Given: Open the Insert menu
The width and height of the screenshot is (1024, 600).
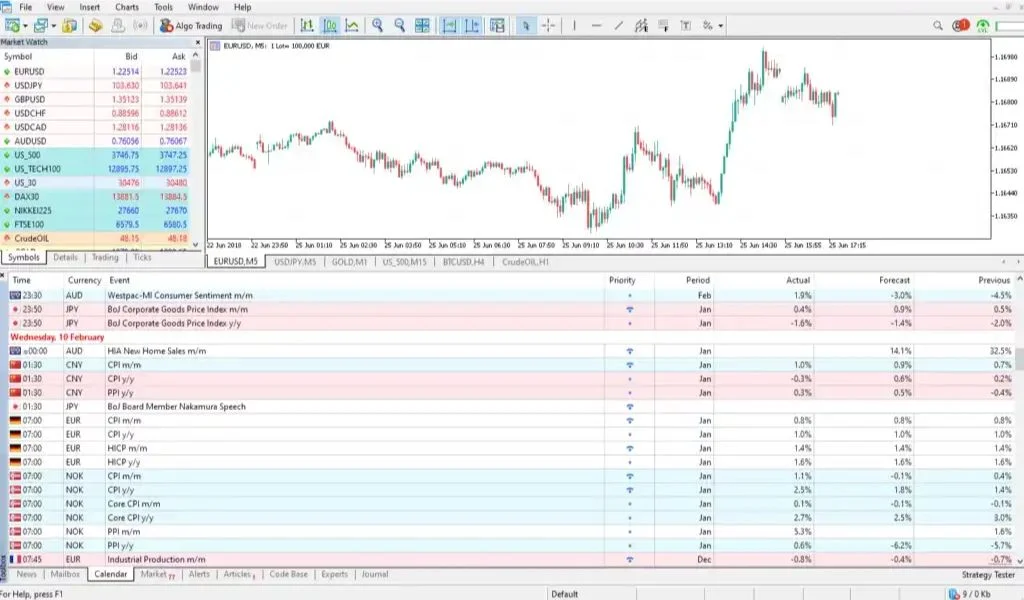Looking at the screenshot, I should (92, 7).
